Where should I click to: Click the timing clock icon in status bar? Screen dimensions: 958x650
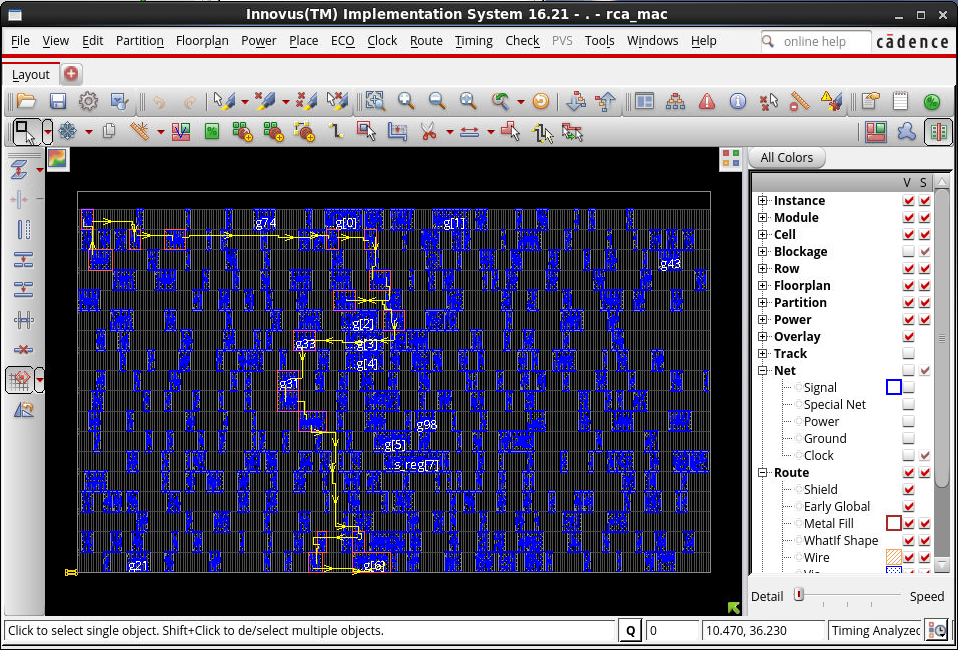pos(937,630)
